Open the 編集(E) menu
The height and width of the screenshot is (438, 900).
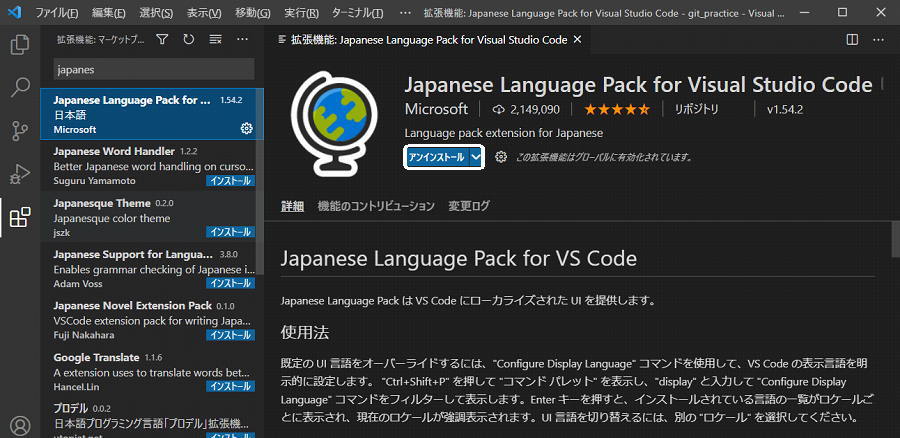coord(108,13)
